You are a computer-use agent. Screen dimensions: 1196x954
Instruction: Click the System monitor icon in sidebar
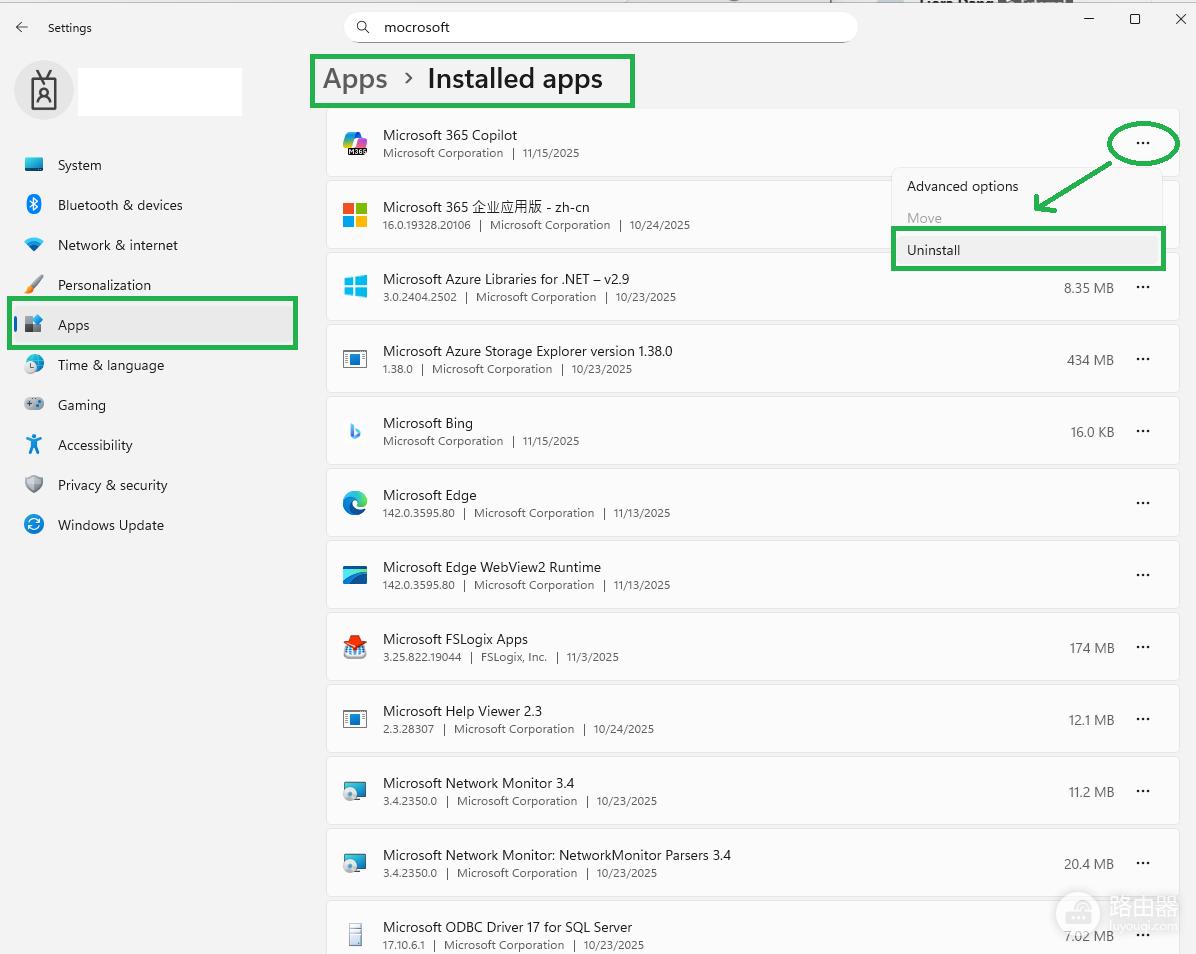tap(34, 165)
